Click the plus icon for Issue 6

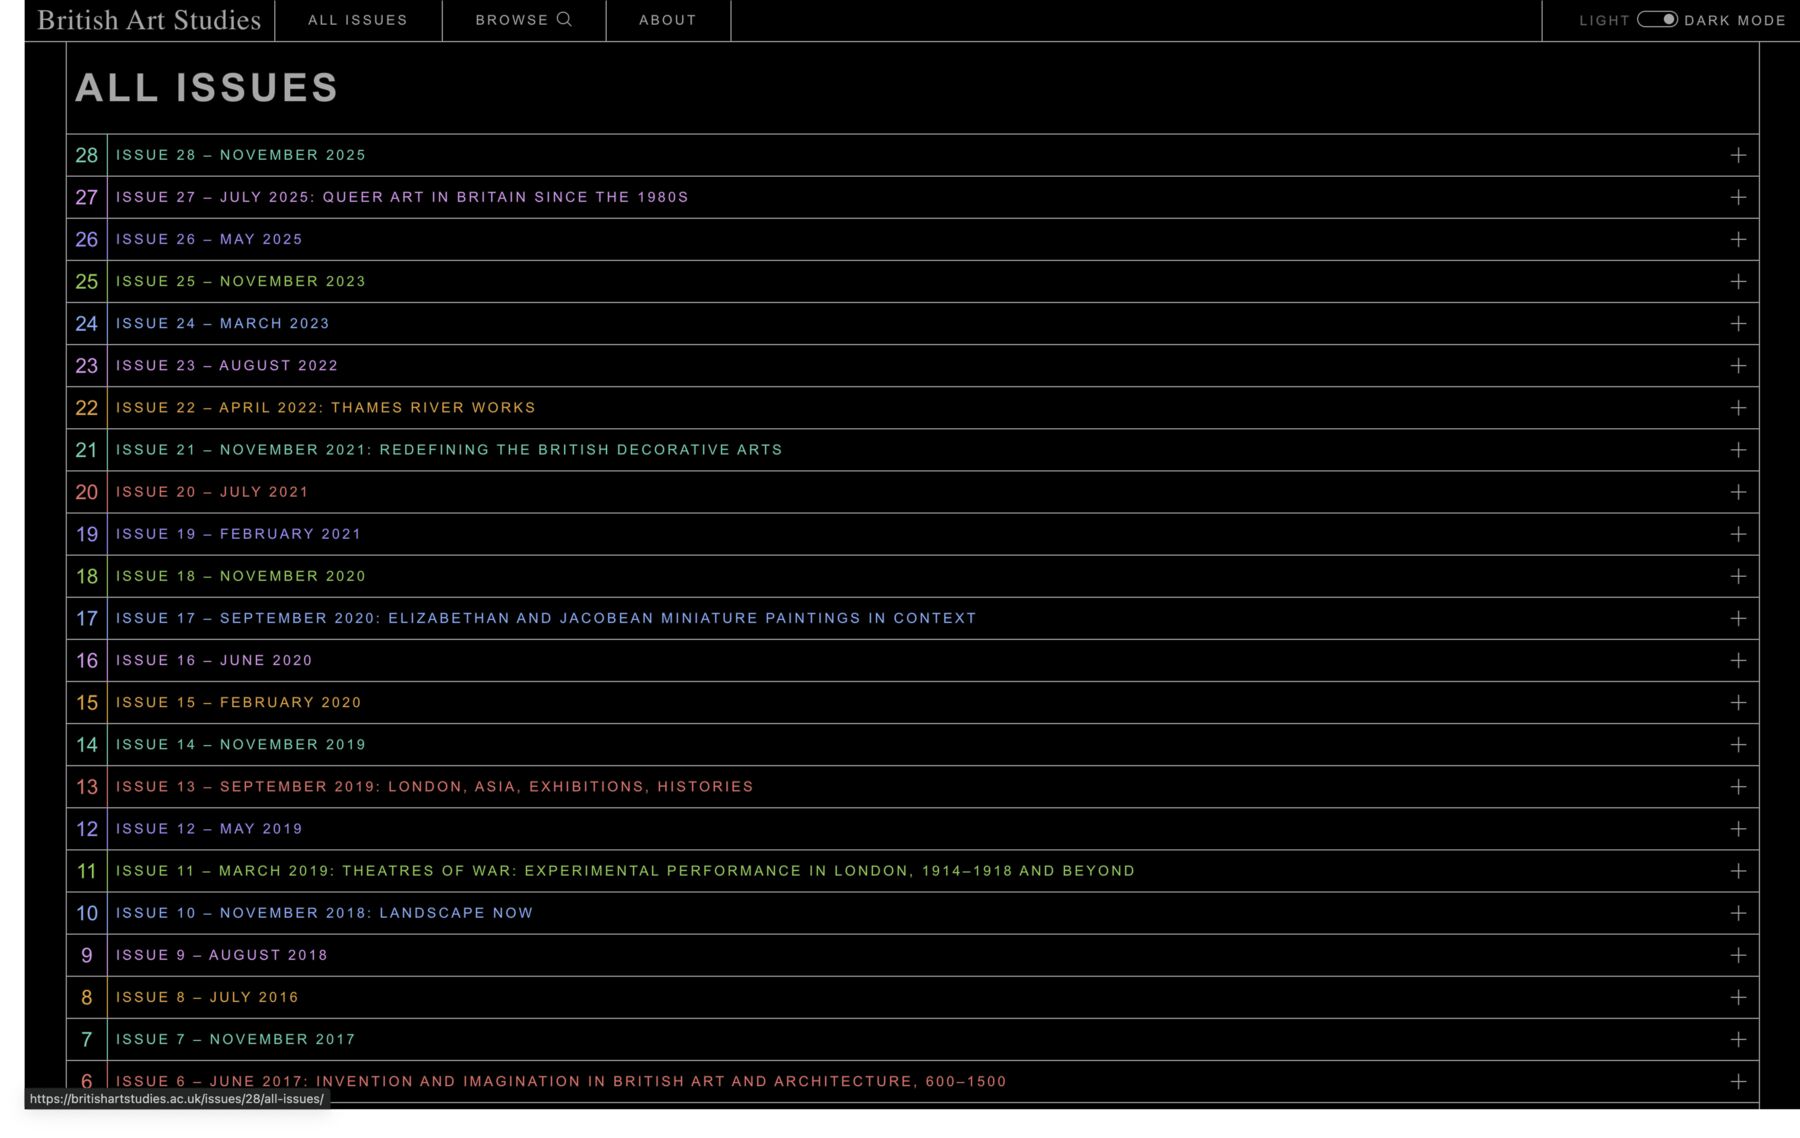1738,1081
